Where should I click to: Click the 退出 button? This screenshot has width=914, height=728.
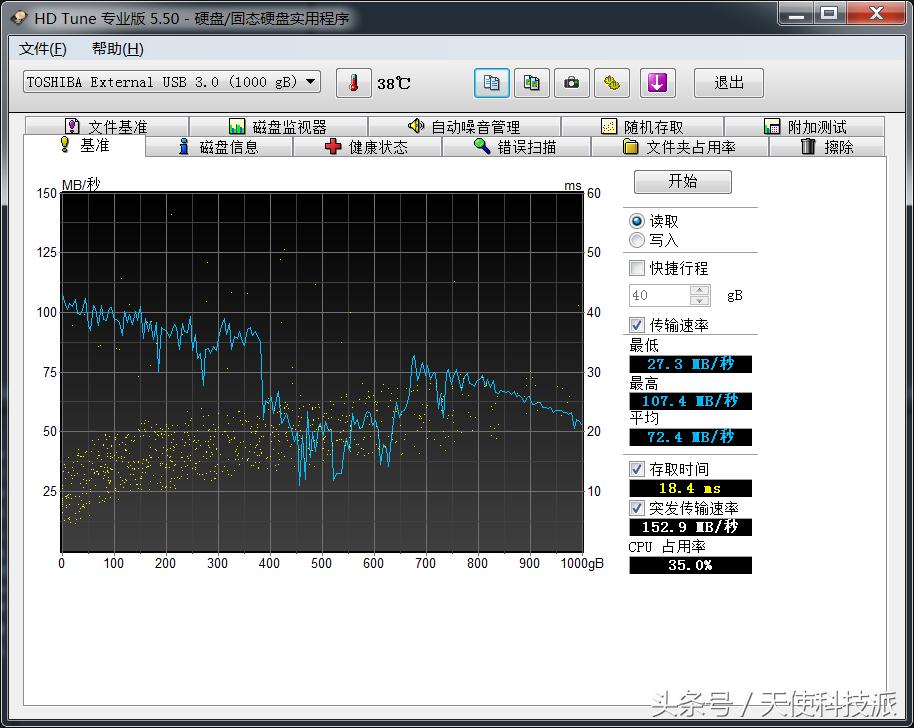pyautogui.click(x=728, y=83)
